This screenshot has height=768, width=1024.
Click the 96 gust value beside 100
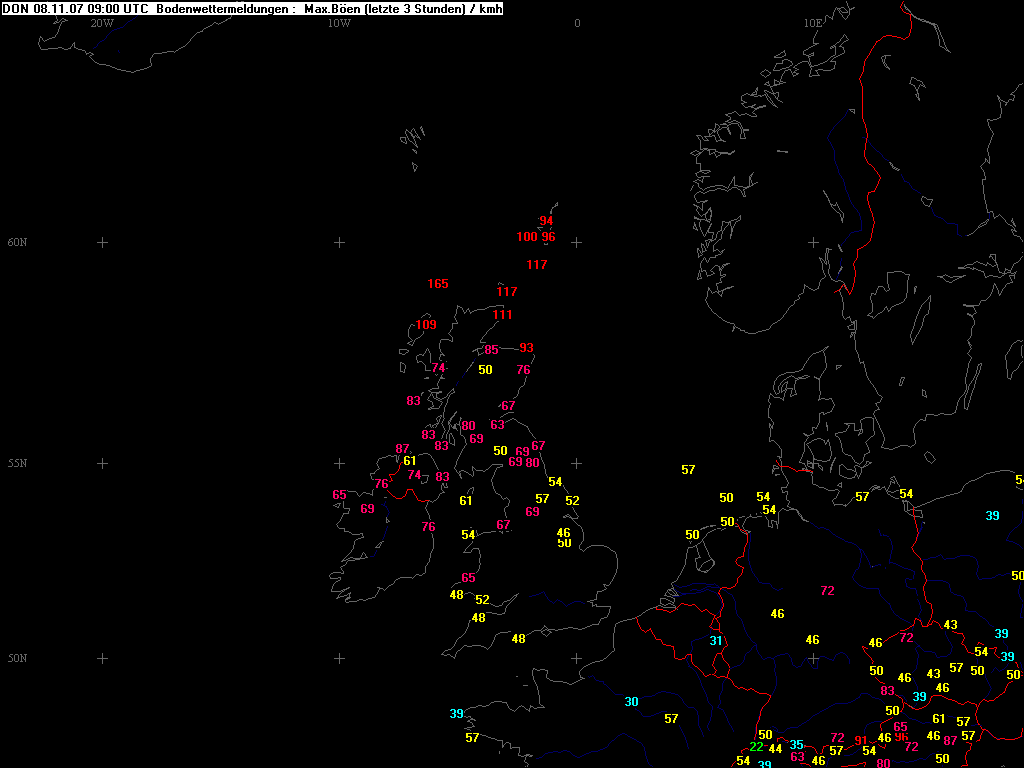[548, 237]
